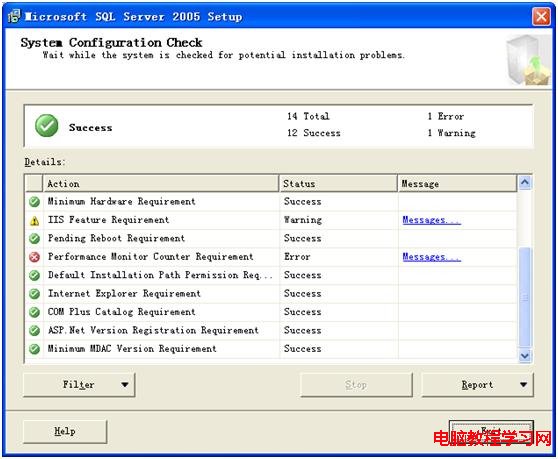The width and height of the screenshot is (558, 459).
Task: Select the Performance Monitor Counter Requirement text
Action: pyautogui.click(x=151, y=257)
